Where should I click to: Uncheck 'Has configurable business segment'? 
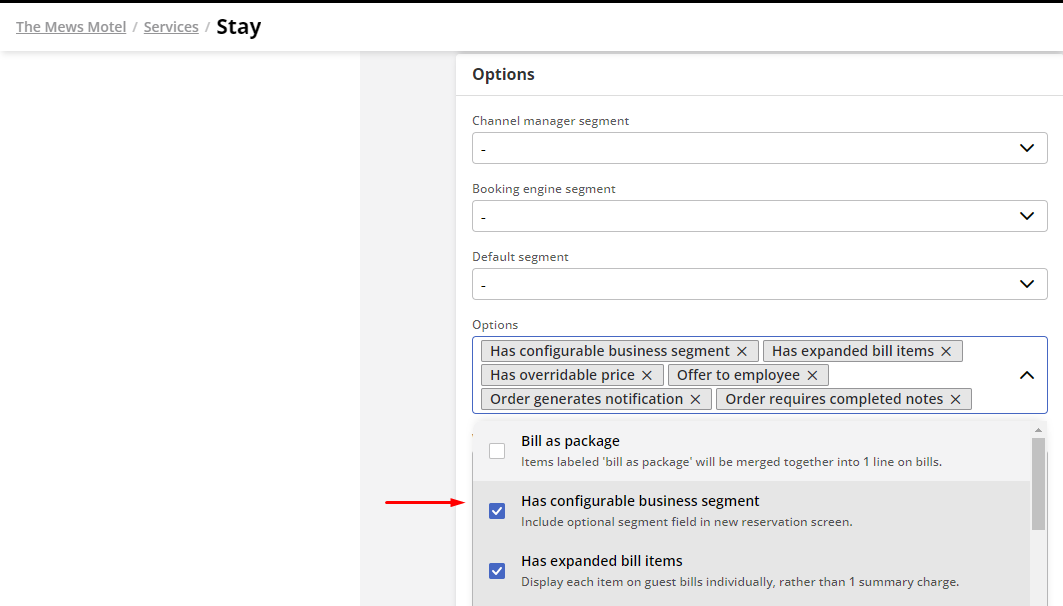[497, 510]
